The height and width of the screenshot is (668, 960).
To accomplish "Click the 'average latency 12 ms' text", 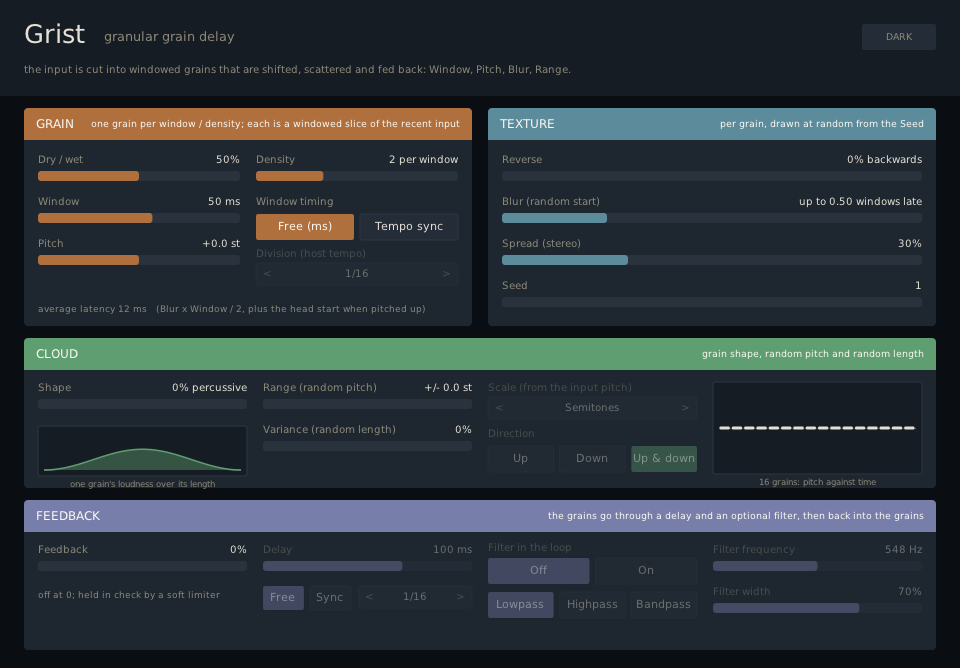I will pos(92,309).
